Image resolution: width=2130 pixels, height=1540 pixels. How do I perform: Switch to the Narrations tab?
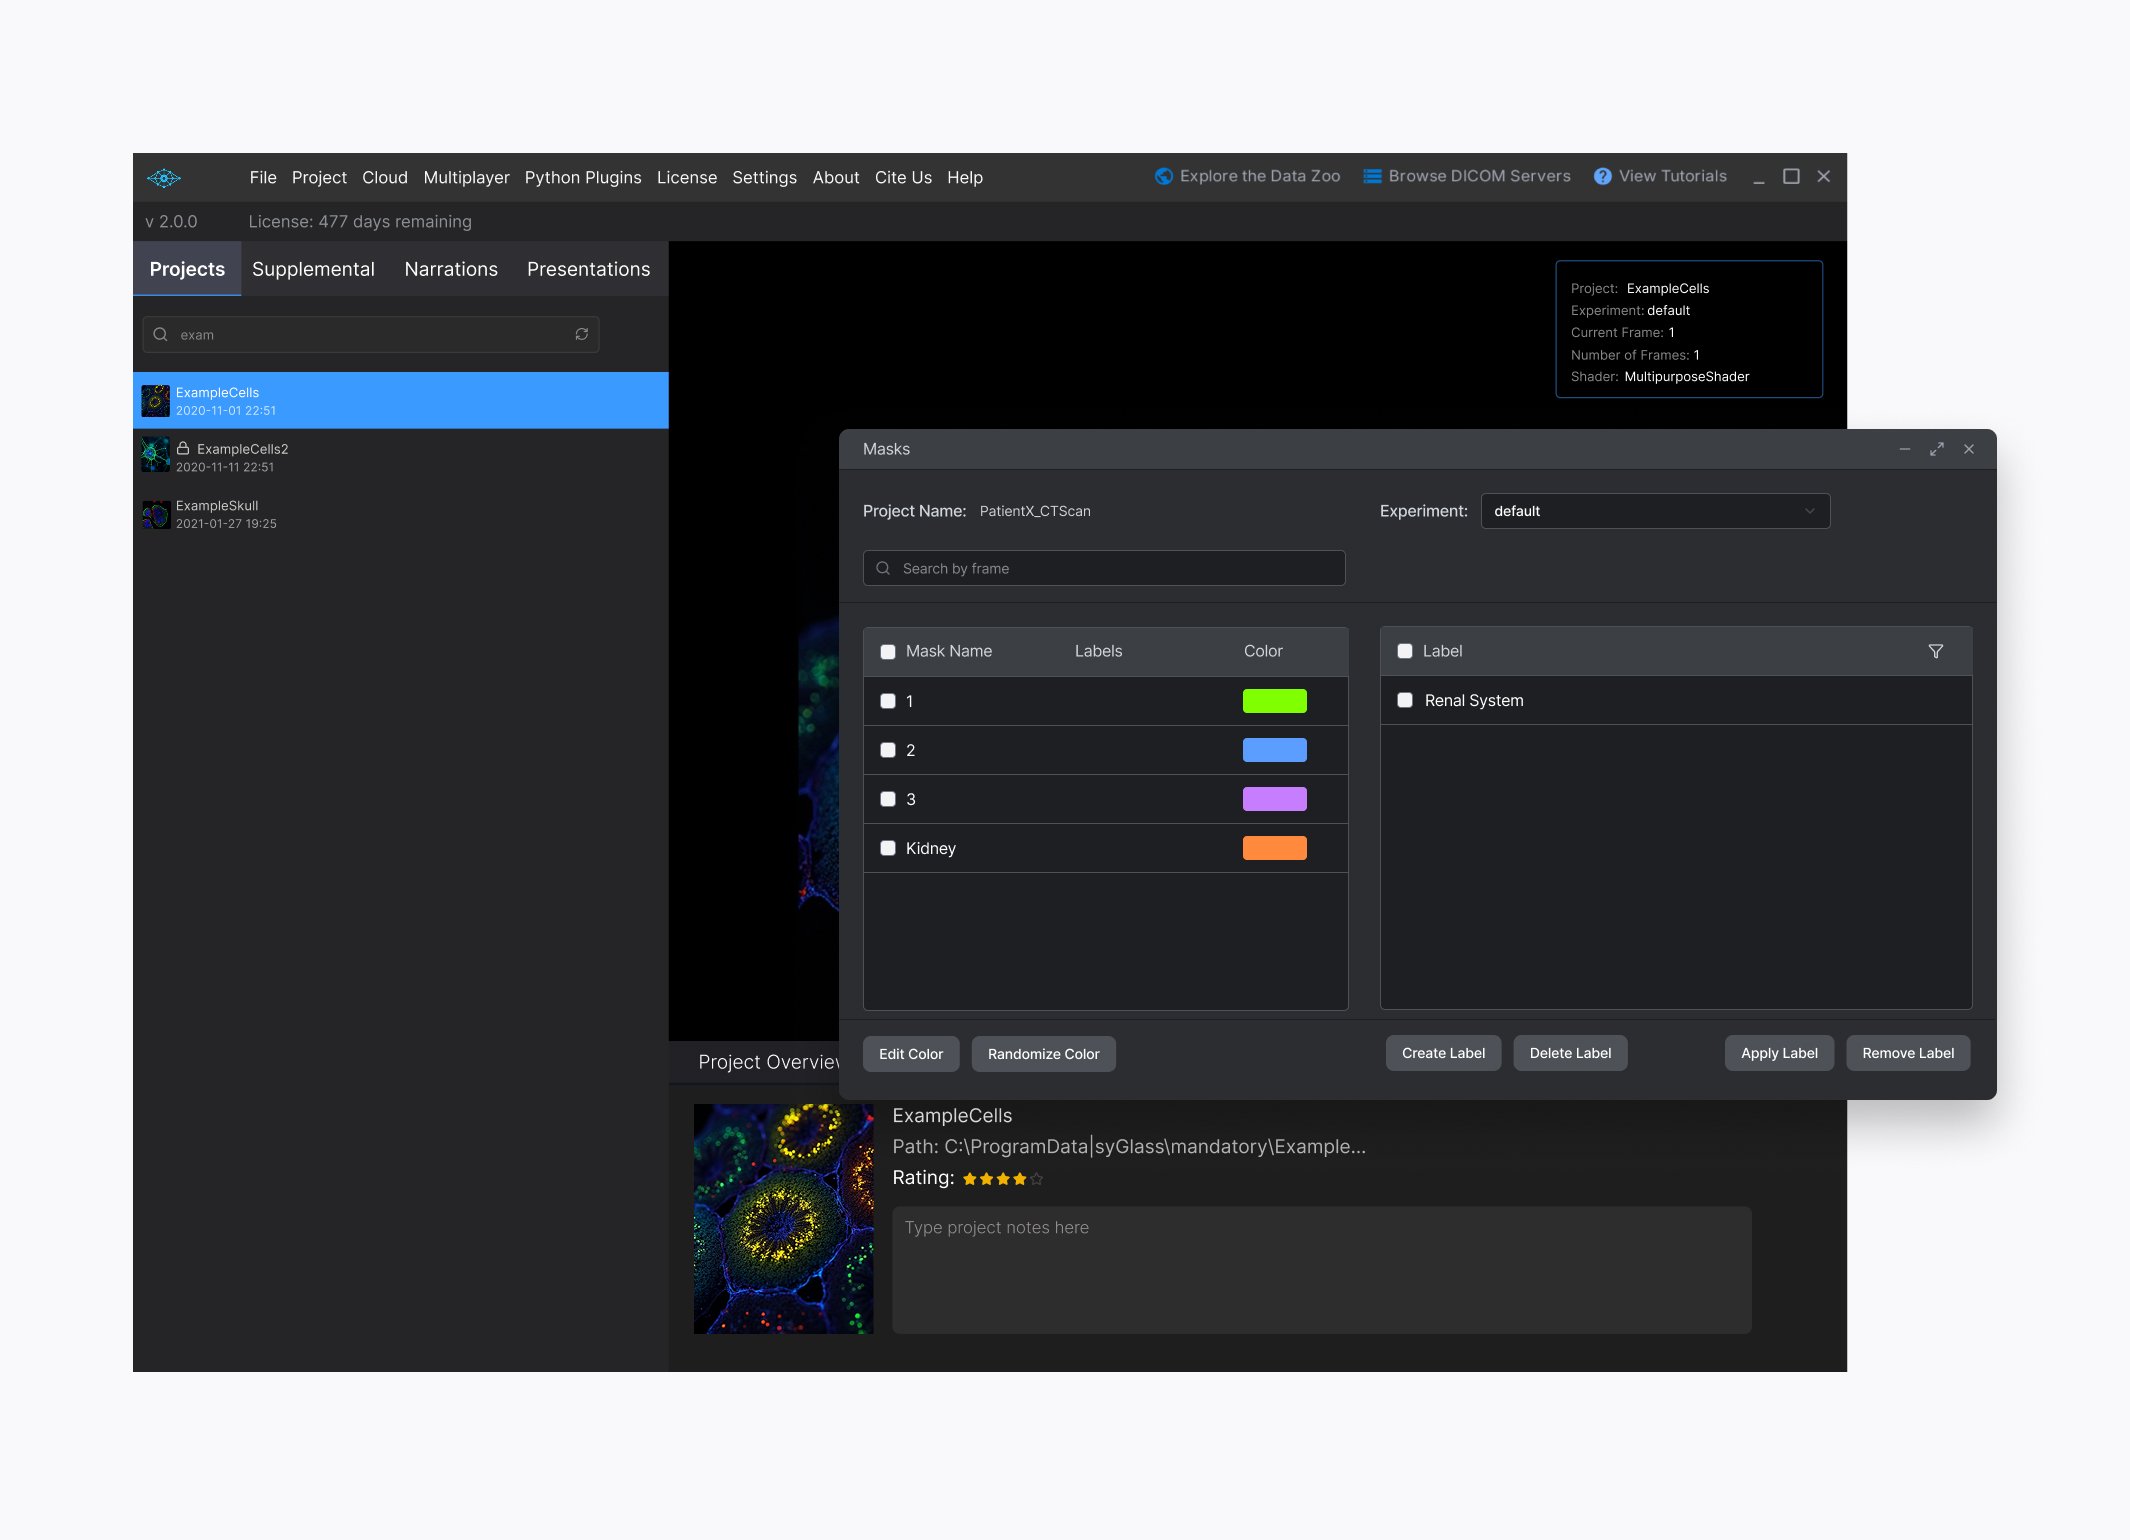pos(450,269)
